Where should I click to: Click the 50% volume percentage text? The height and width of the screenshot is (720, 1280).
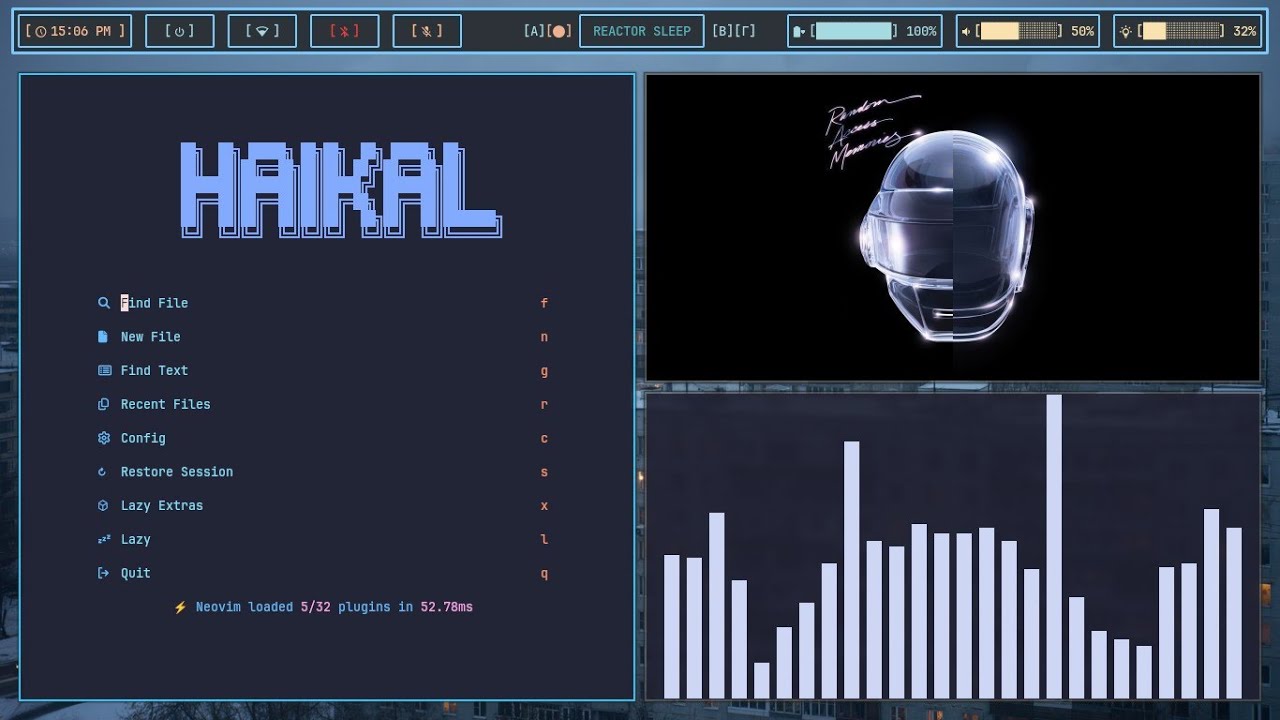pyautogui.click(x=1082, y=31)
